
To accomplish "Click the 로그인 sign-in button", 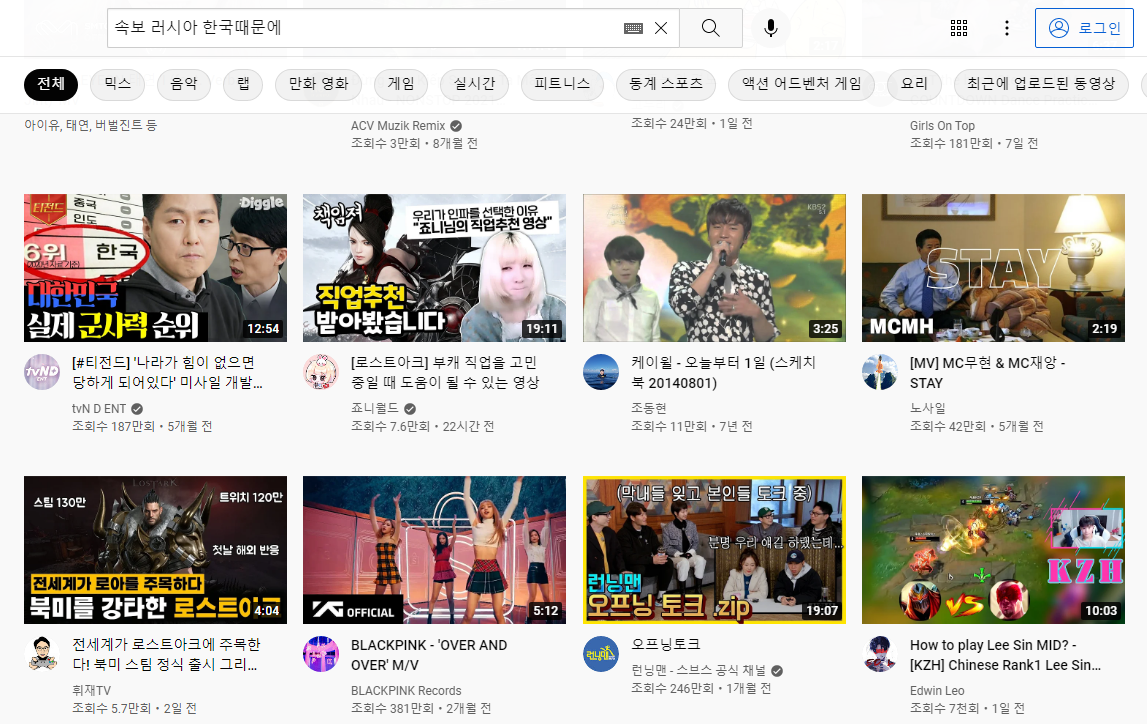I will [1084, 28].
